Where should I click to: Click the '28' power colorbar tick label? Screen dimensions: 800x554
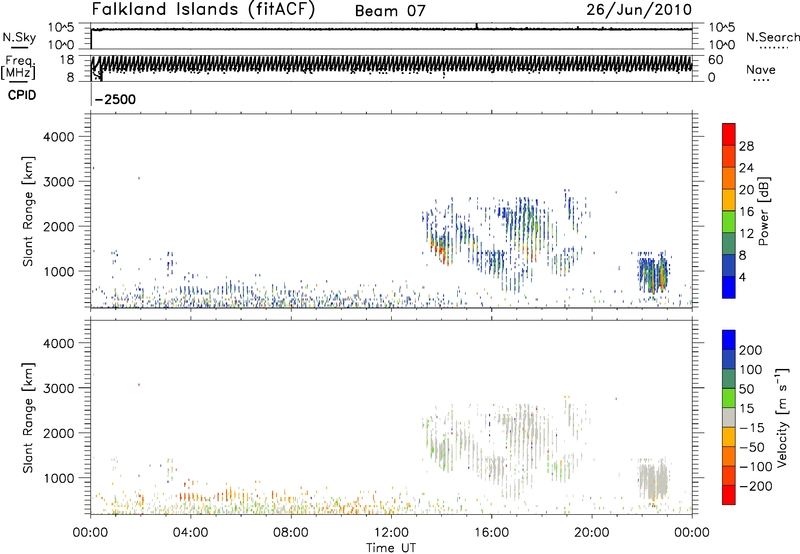(x=746, y=146)
